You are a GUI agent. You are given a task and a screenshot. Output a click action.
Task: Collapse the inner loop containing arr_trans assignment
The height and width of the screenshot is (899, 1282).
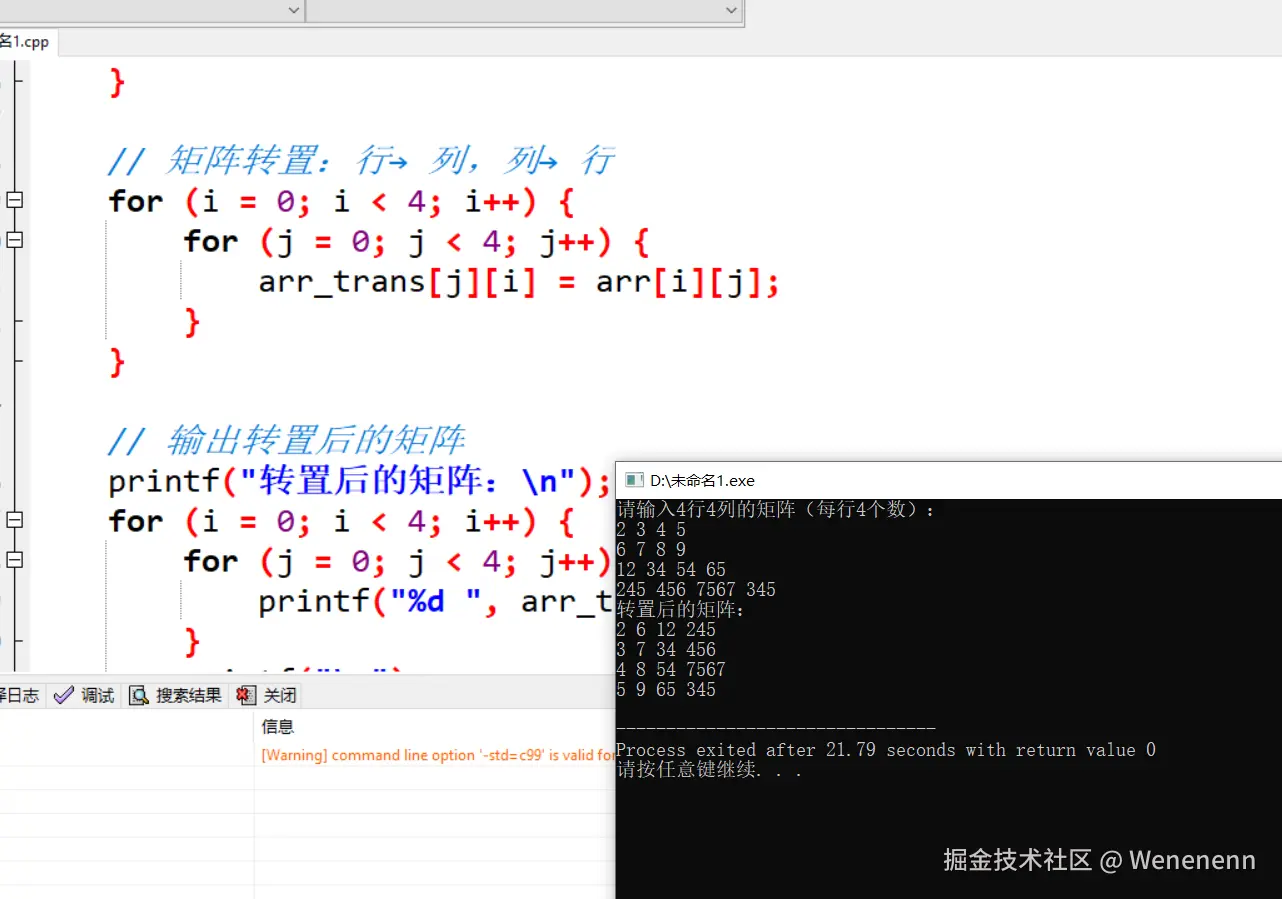click(14, 240)
